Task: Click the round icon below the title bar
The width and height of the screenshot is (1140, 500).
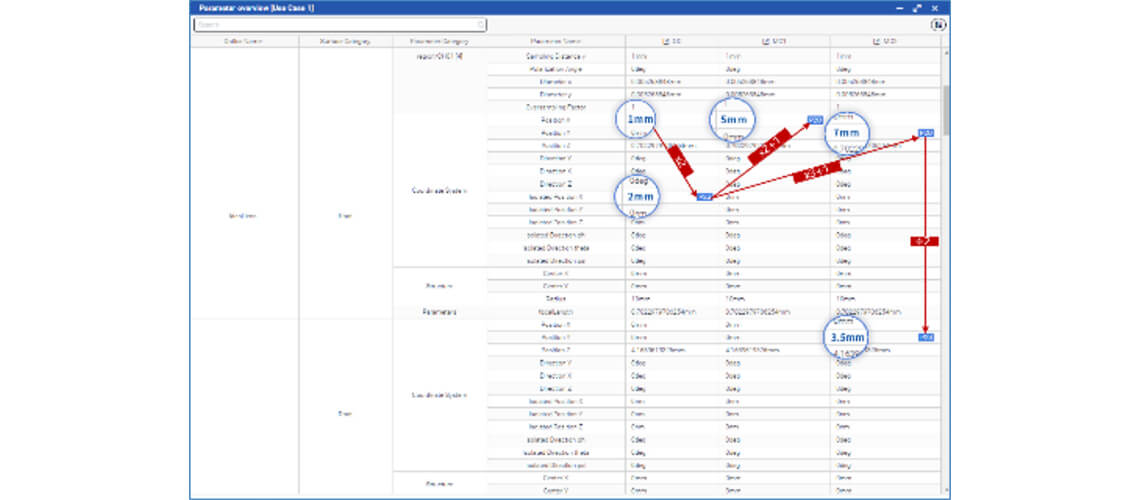Action: click(x=938, y=24)
